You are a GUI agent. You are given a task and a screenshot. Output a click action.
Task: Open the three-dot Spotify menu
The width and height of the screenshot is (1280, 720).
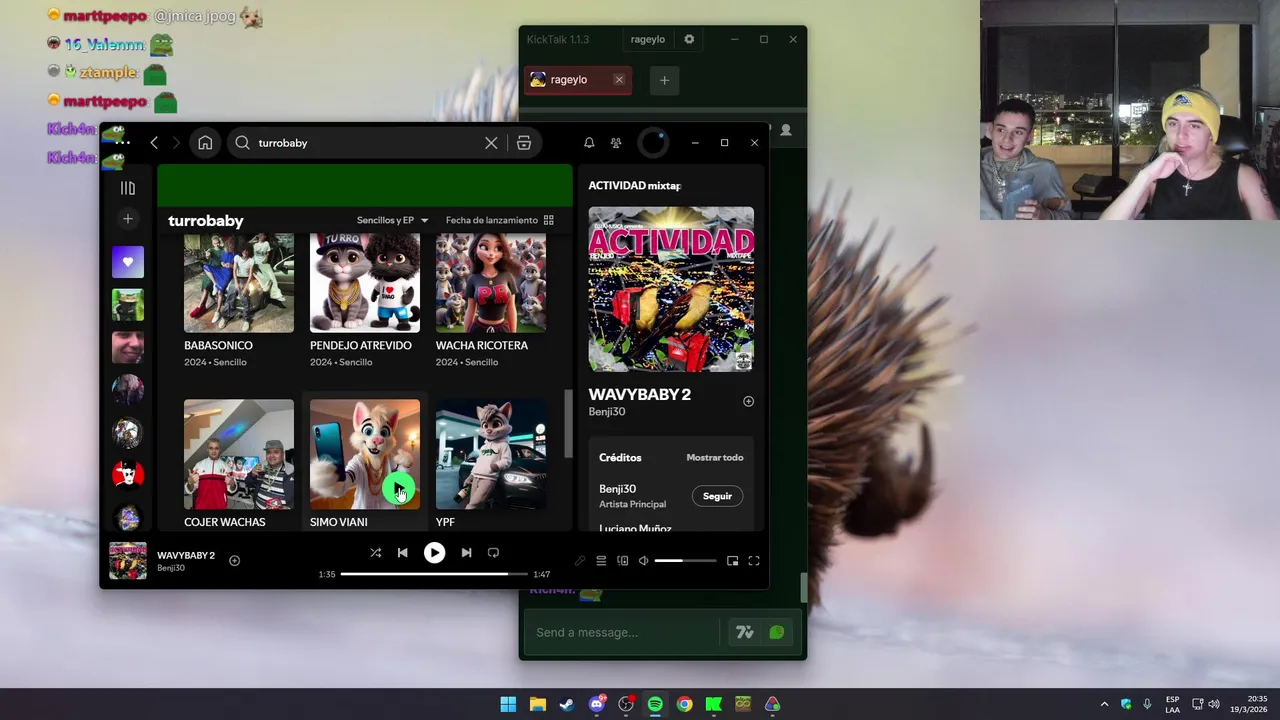(122, 143)
